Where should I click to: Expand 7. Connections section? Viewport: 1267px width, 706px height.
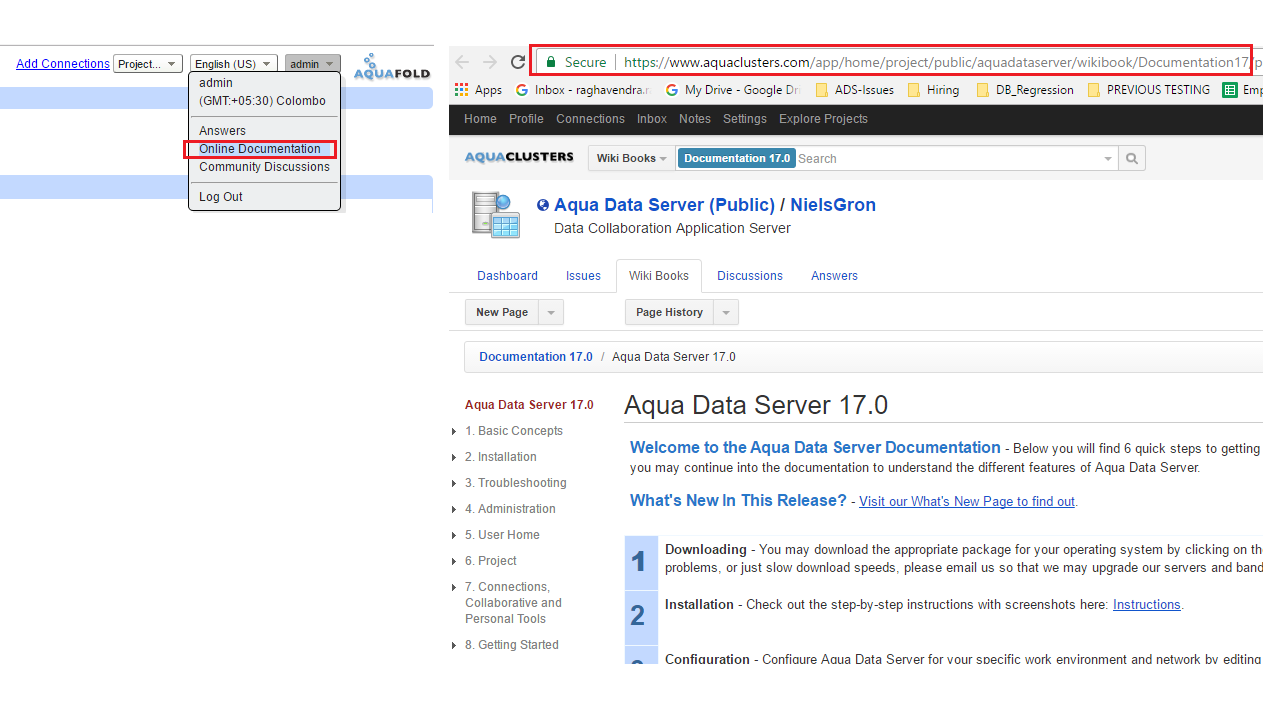point(454,588)
